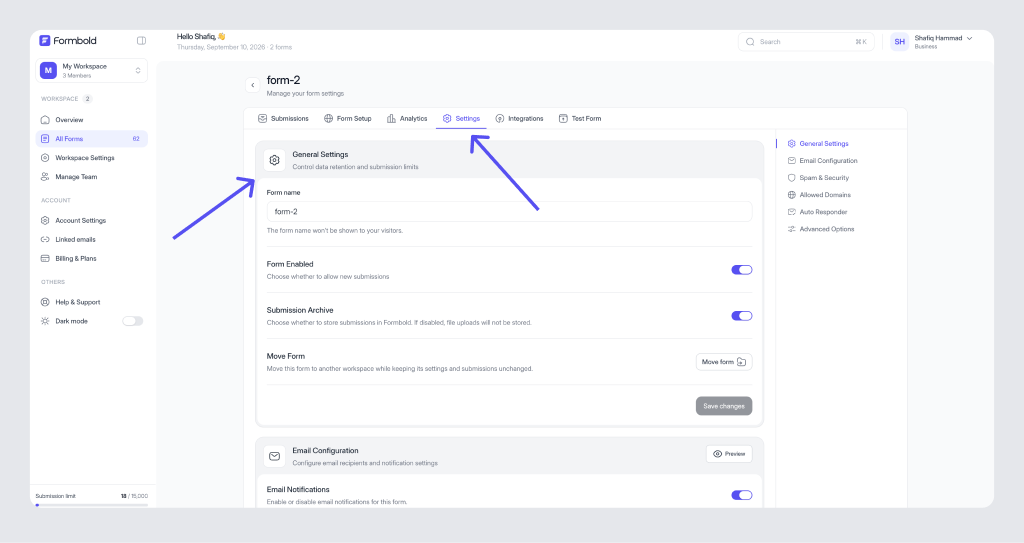
Task: Toggle the Email Notifications switch
Action: click(x=742, y=495)
